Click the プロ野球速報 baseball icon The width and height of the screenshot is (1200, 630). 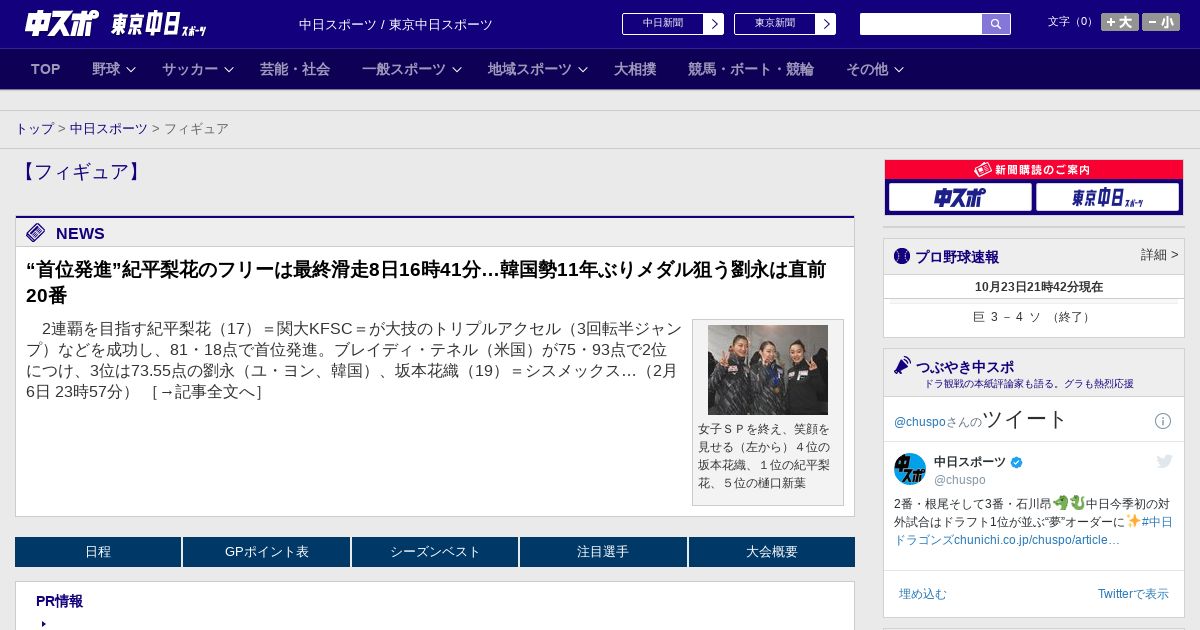pos(902,257)
